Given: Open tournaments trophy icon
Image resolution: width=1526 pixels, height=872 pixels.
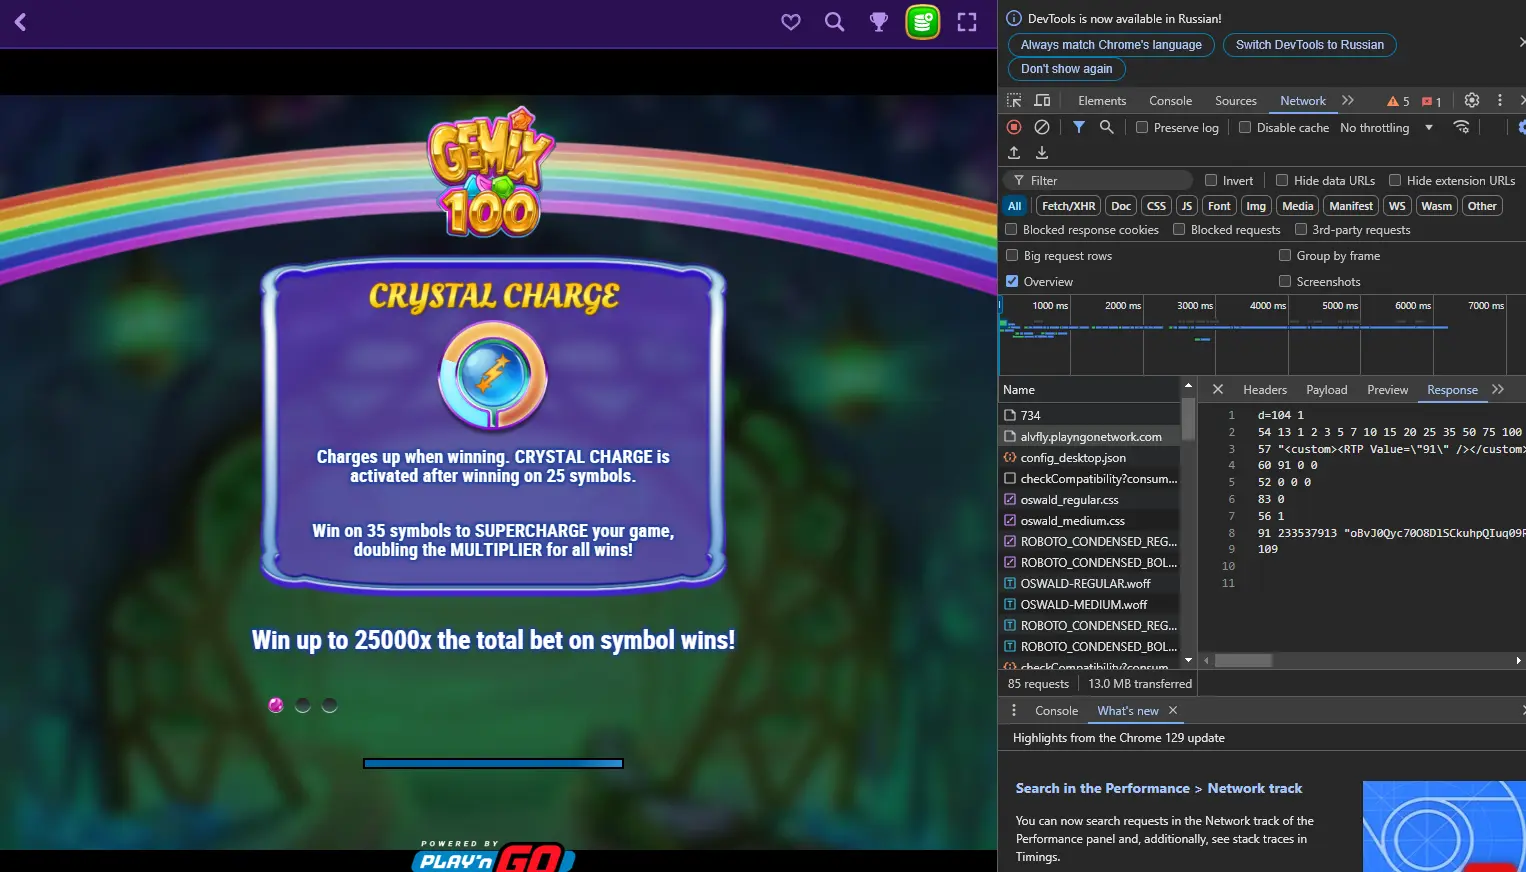Looking at the screenshot, I should pos(879,22).
